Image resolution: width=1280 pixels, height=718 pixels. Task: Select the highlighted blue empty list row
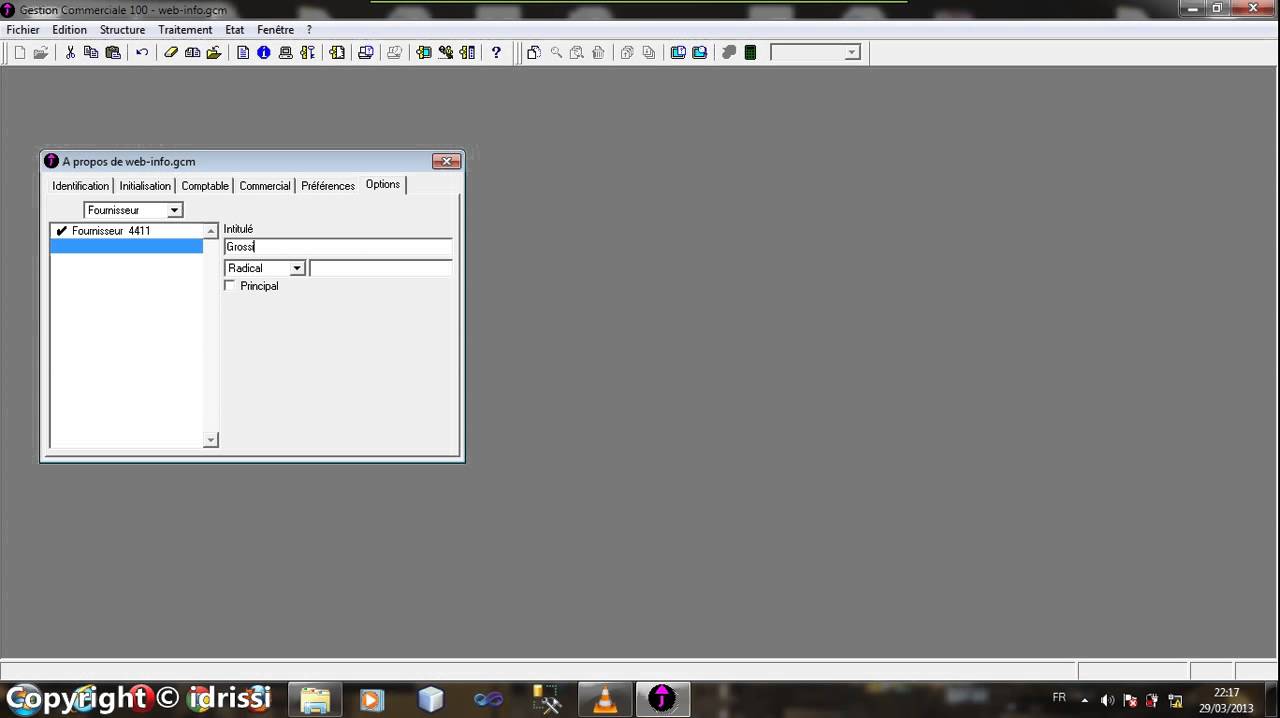coord(127,246)
